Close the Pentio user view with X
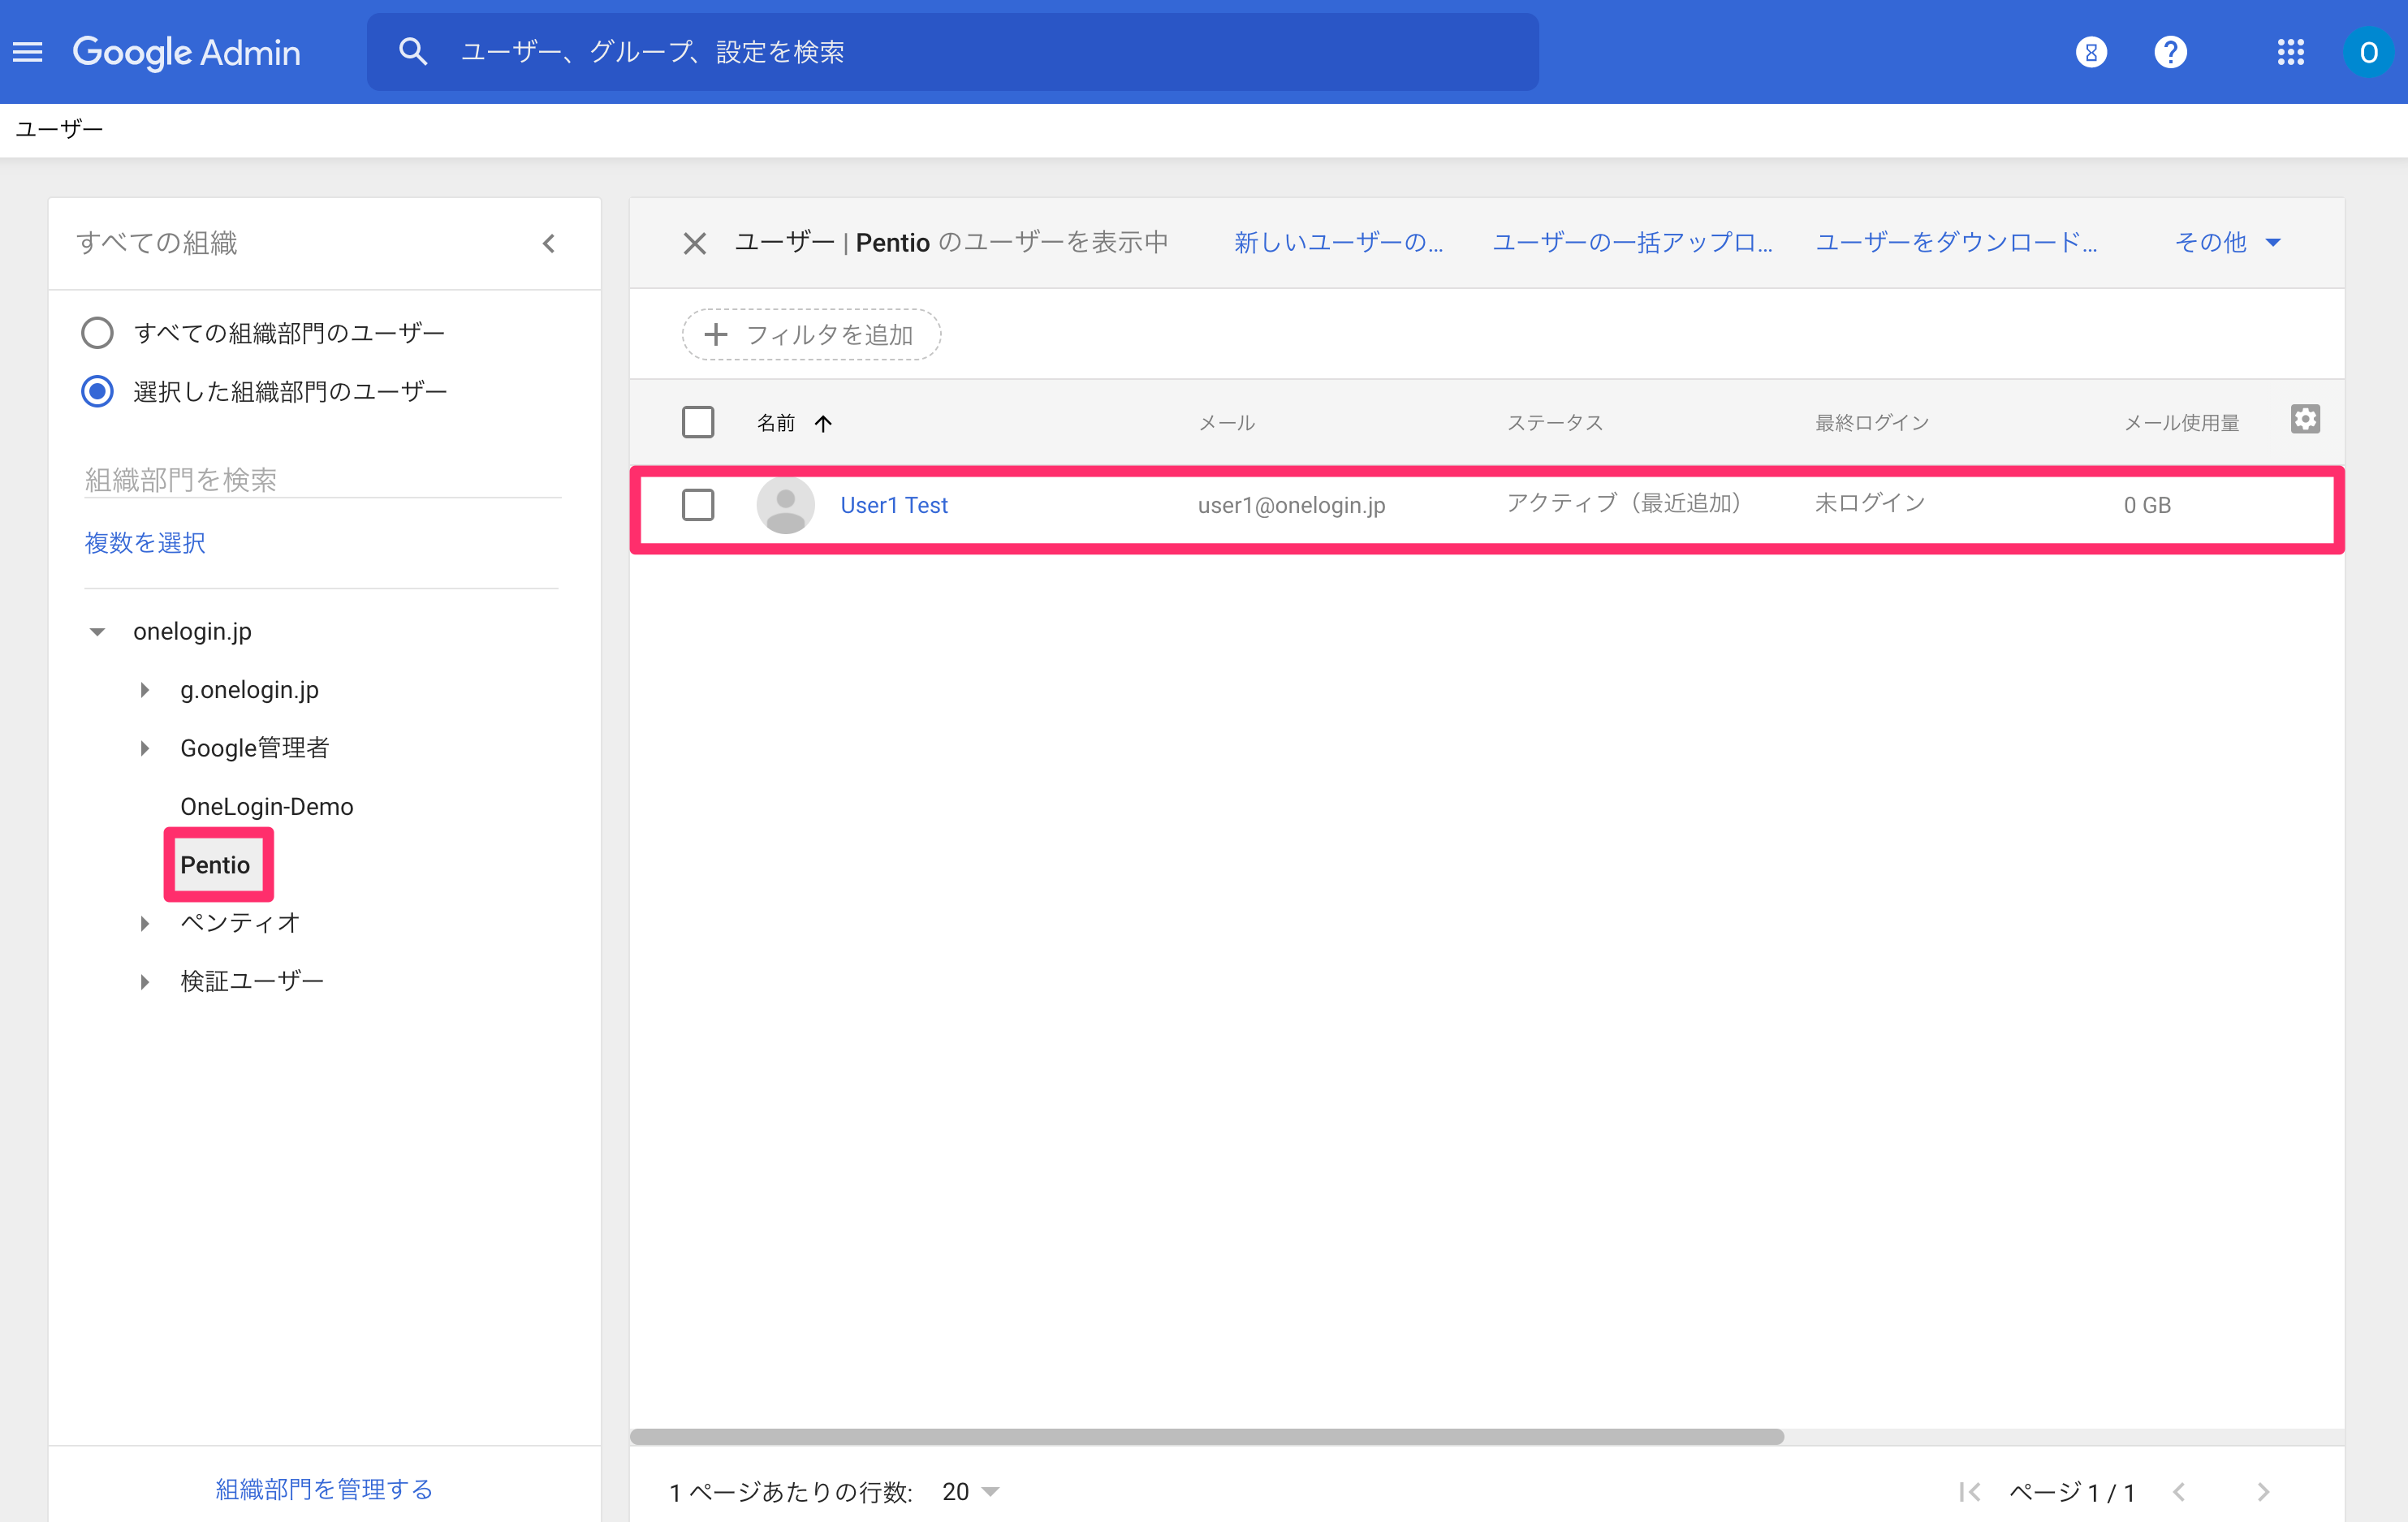The height and width of the screenshot is (1522, 2408). 694,243
